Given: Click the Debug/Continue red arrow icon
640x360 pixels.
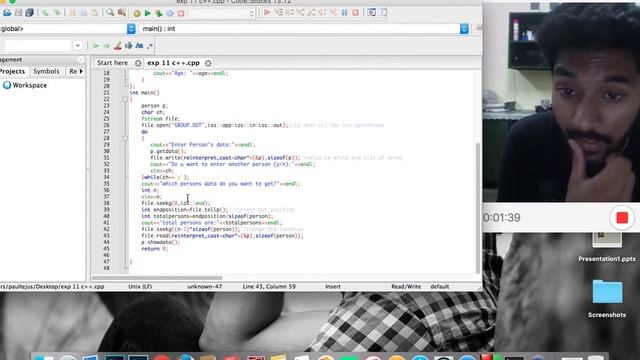Looking at the screenshot, I should 267,13.
